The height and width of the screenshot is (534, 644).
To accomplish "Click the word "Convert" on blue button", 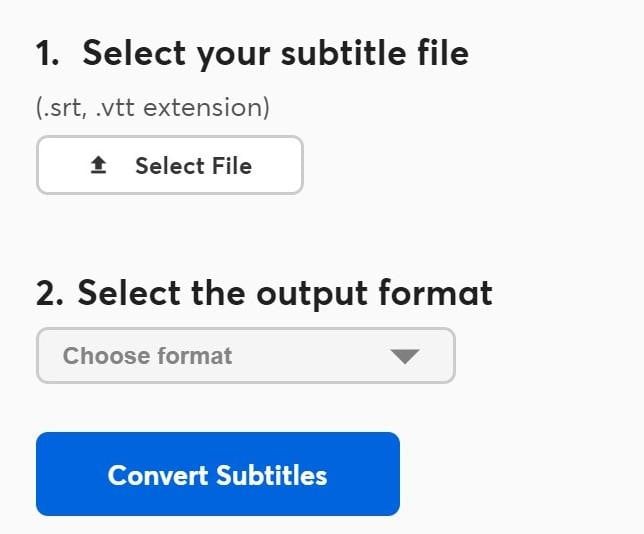I will click(x=156, y=474).
